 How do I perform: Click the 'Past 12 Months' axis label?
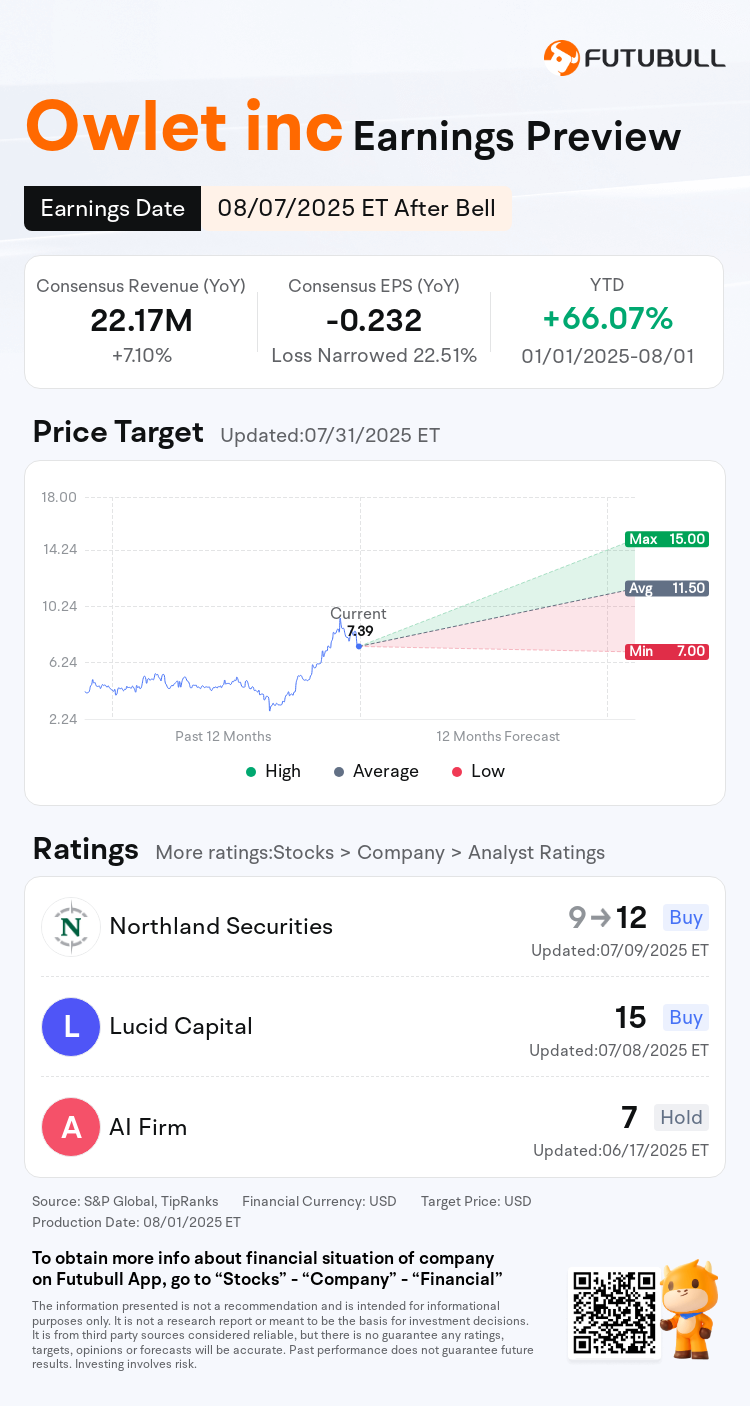click(223, 736)
